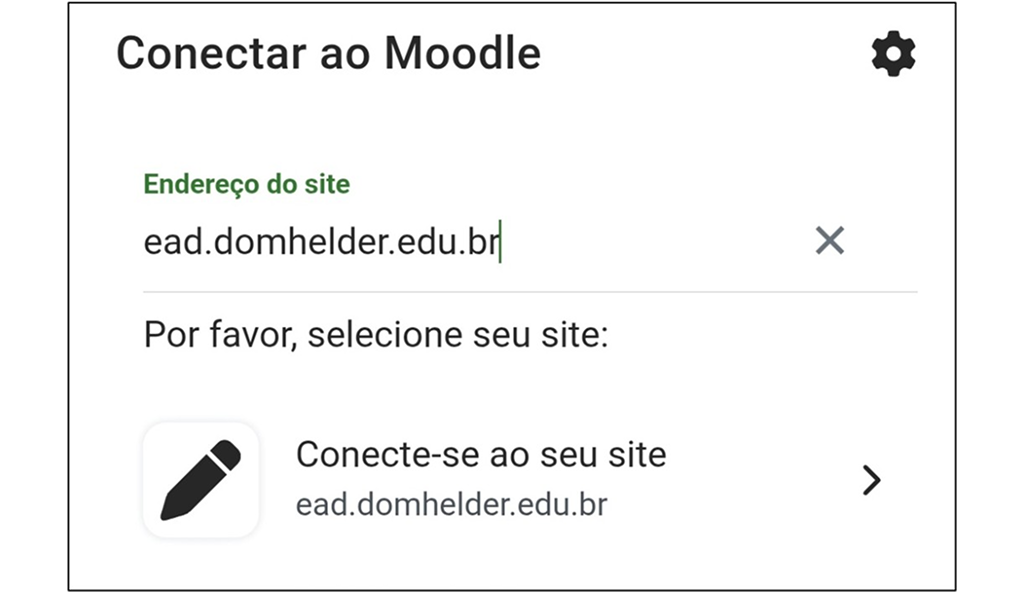Open settings via the gear icon
Screen dimensions: 1024x592
pyautogui.click(x=893, y=54)
